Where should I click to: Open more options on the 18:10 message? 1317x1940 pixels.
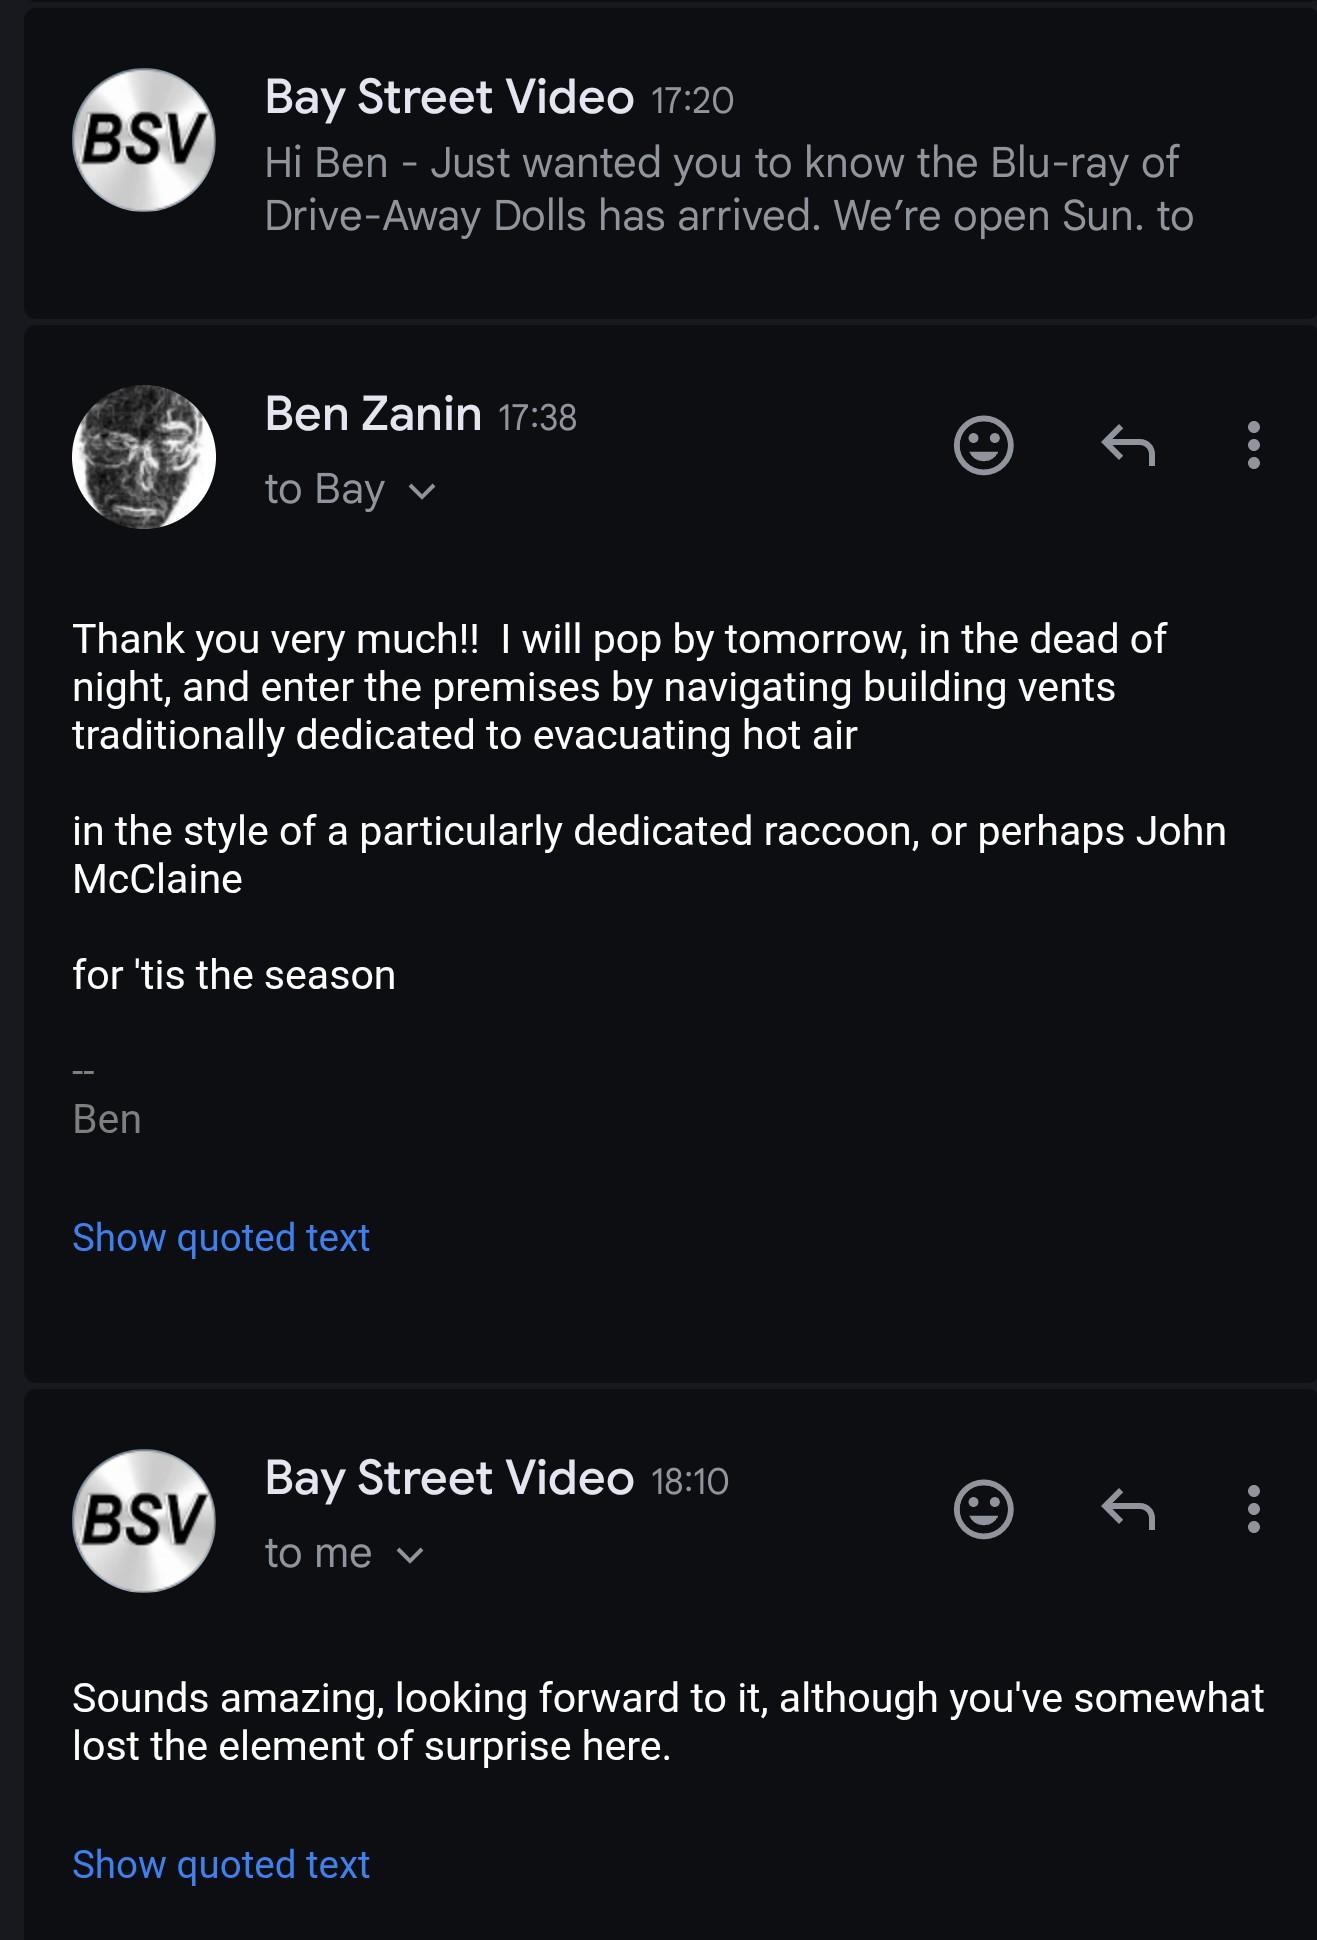coord(1253,1509)
